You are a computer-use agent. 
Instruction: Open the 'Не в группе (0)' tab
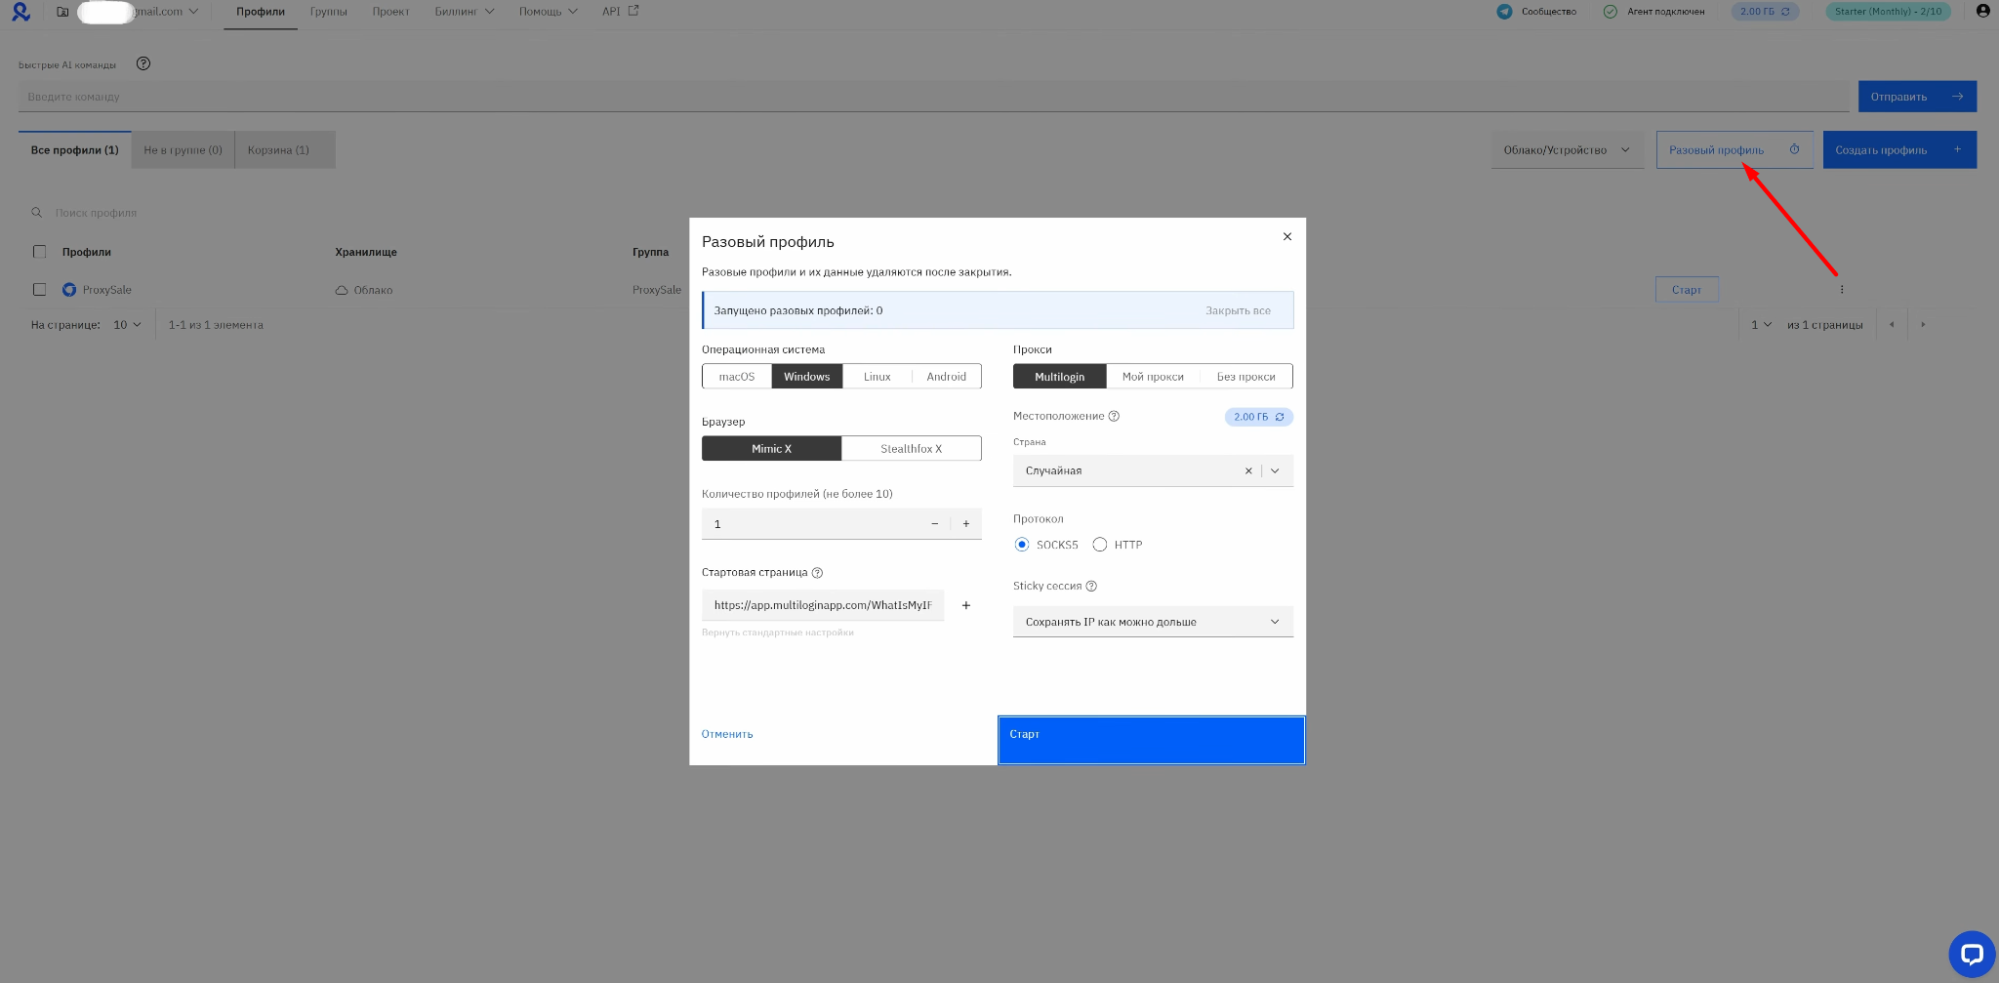183,150
